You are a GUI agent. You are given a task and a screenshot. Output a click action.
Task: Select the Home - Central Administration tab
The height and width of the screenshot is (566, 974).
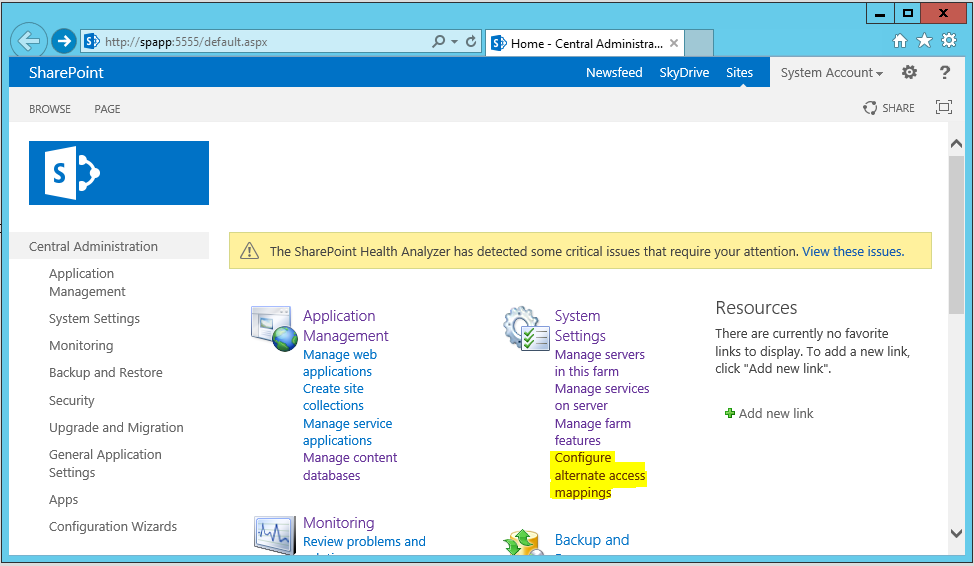tap(585, 43)
